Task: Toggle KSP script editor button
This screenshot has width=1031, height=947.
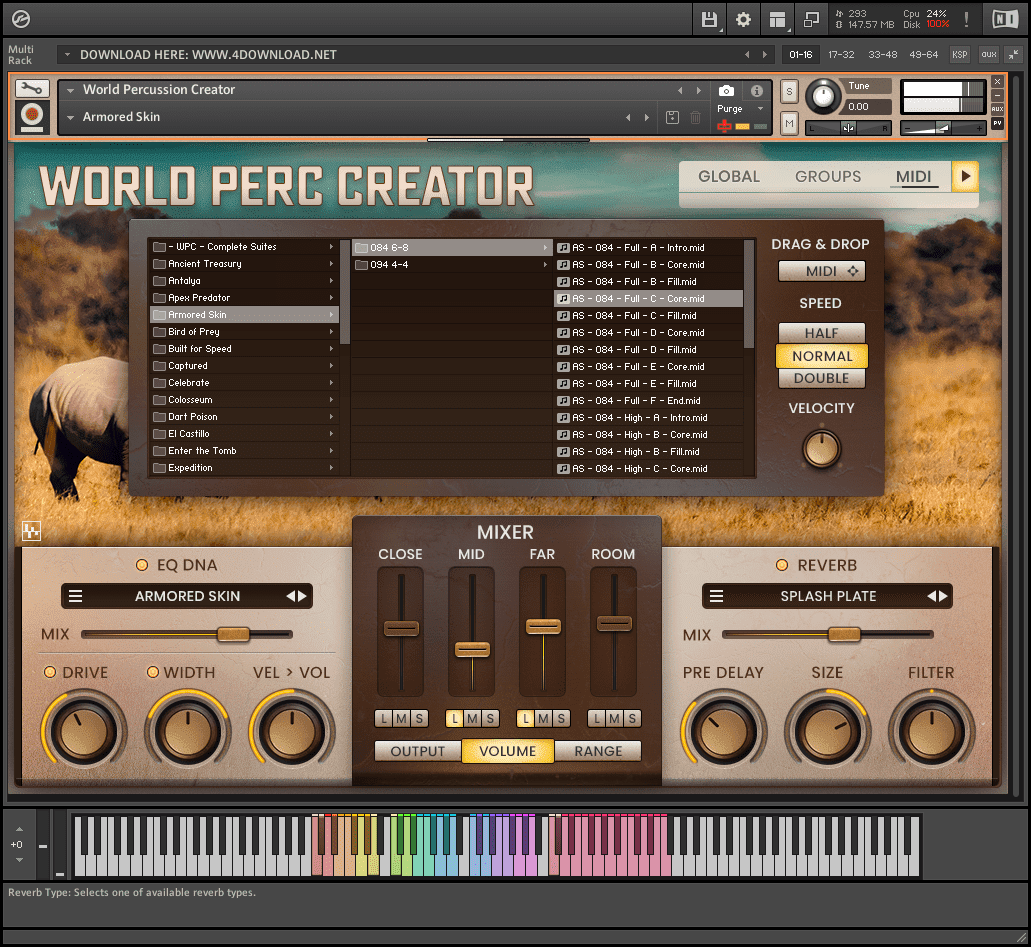Action: [x=960, y=55]
